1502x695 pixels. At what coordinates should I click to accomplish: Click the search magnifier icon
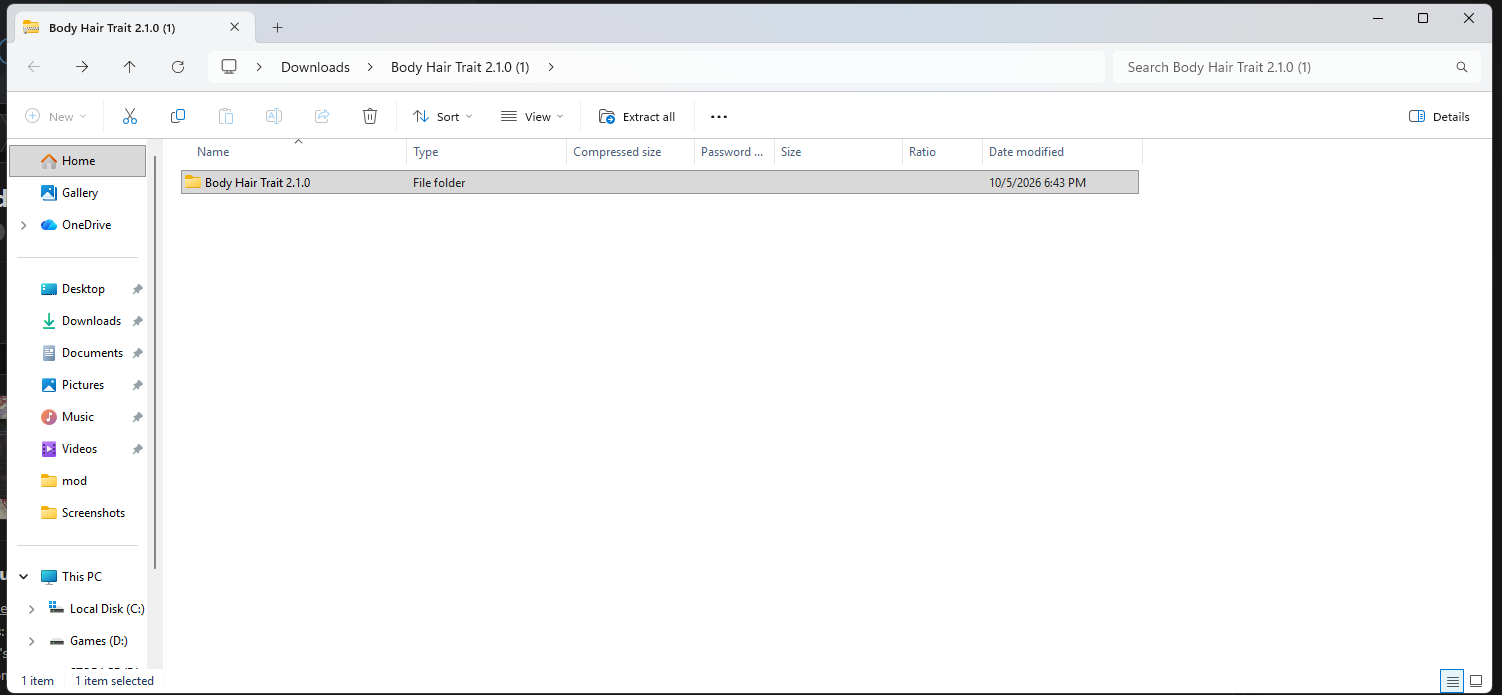click(x=1462, y=67)
